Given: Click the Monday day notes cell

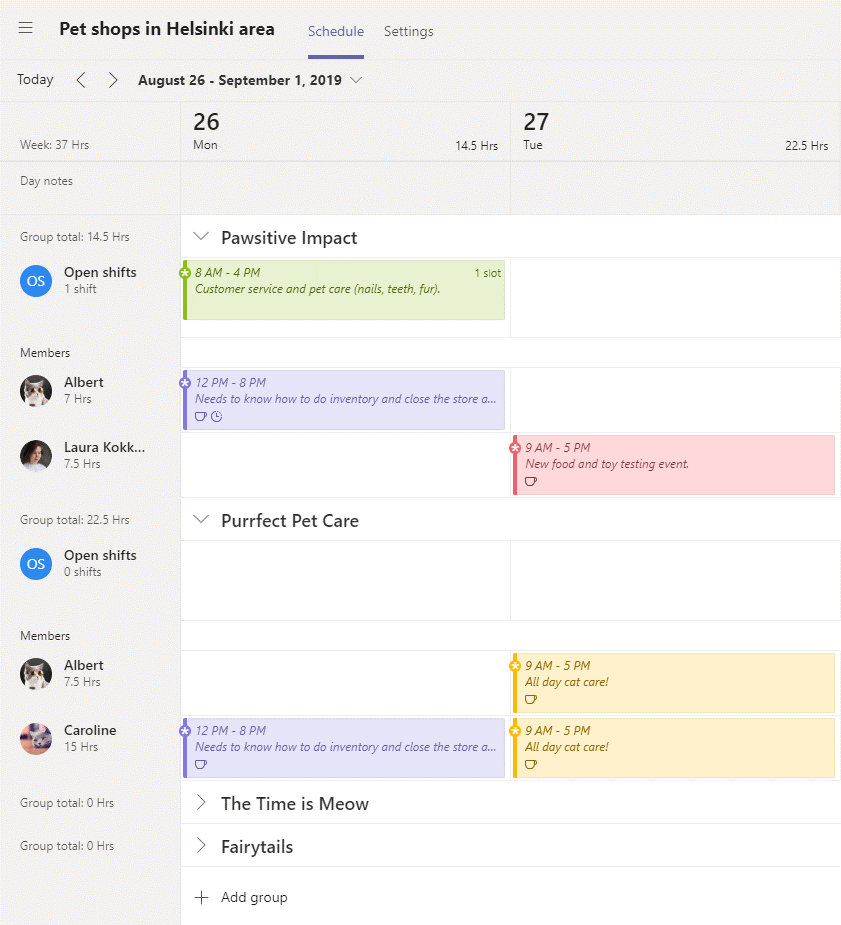Looking at the screenshot, I should click(x=346, y=188).
